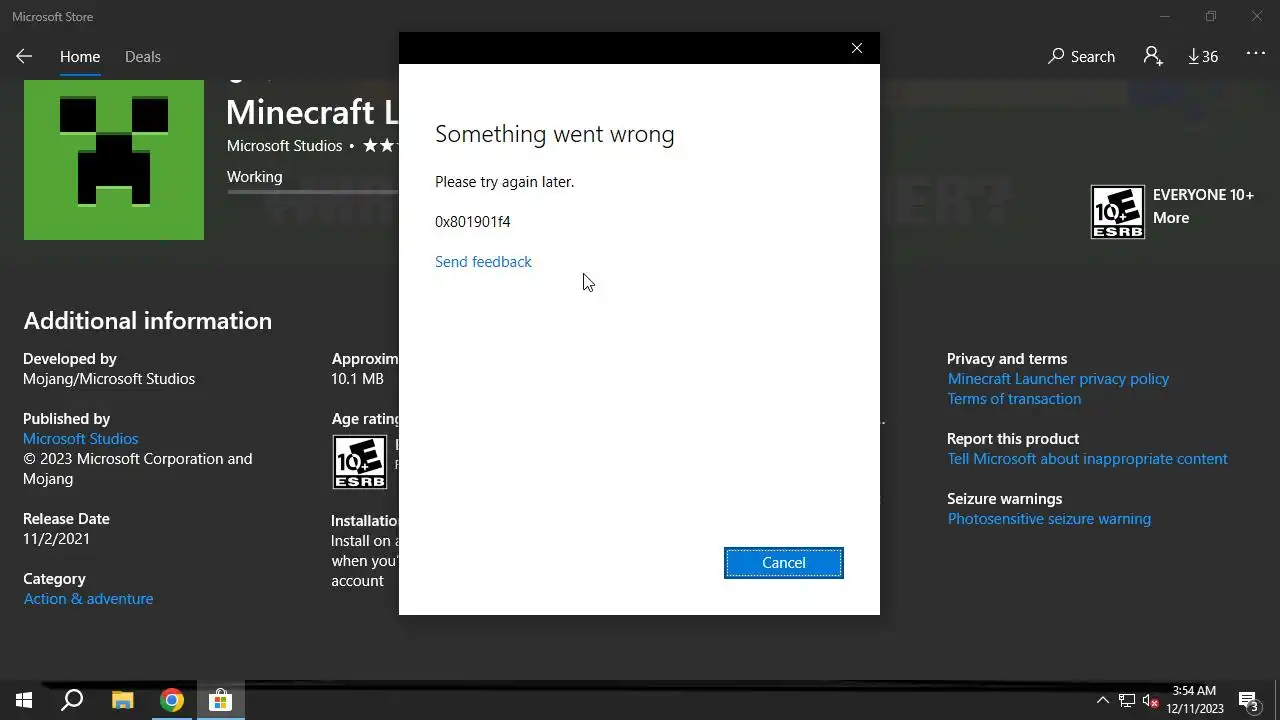
Task: Open the Action Center notifications icon
Action: (1248, 701)
